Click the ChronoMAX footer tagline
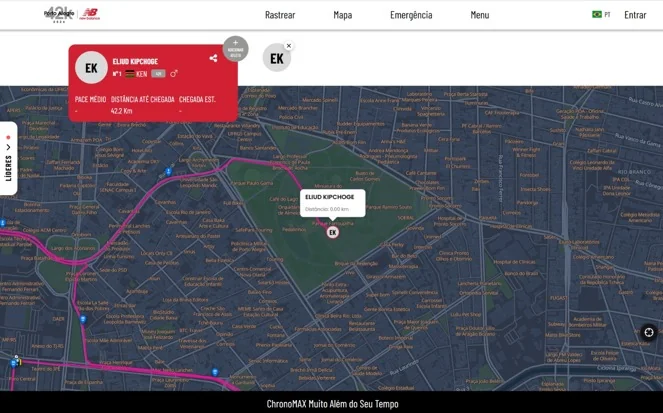663x413 pixels. point(332,404)
